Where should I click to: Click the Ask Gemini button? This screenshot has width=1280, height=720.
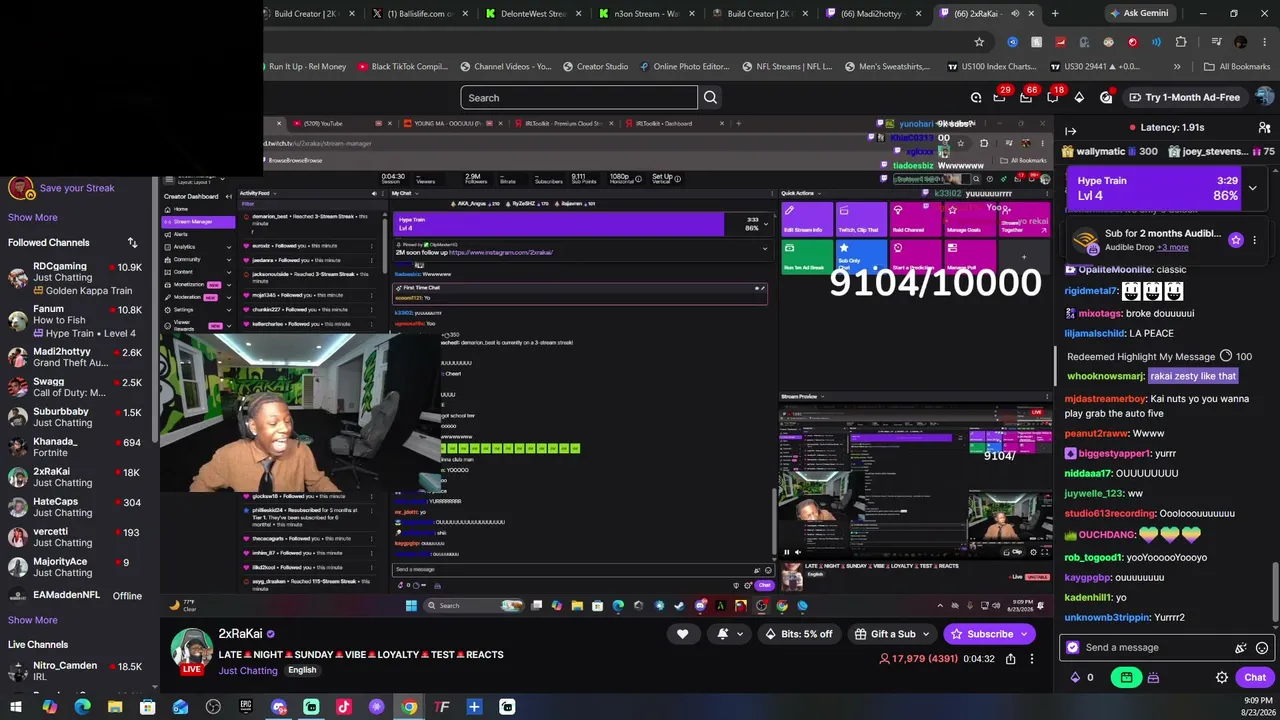pos(1138,13)
